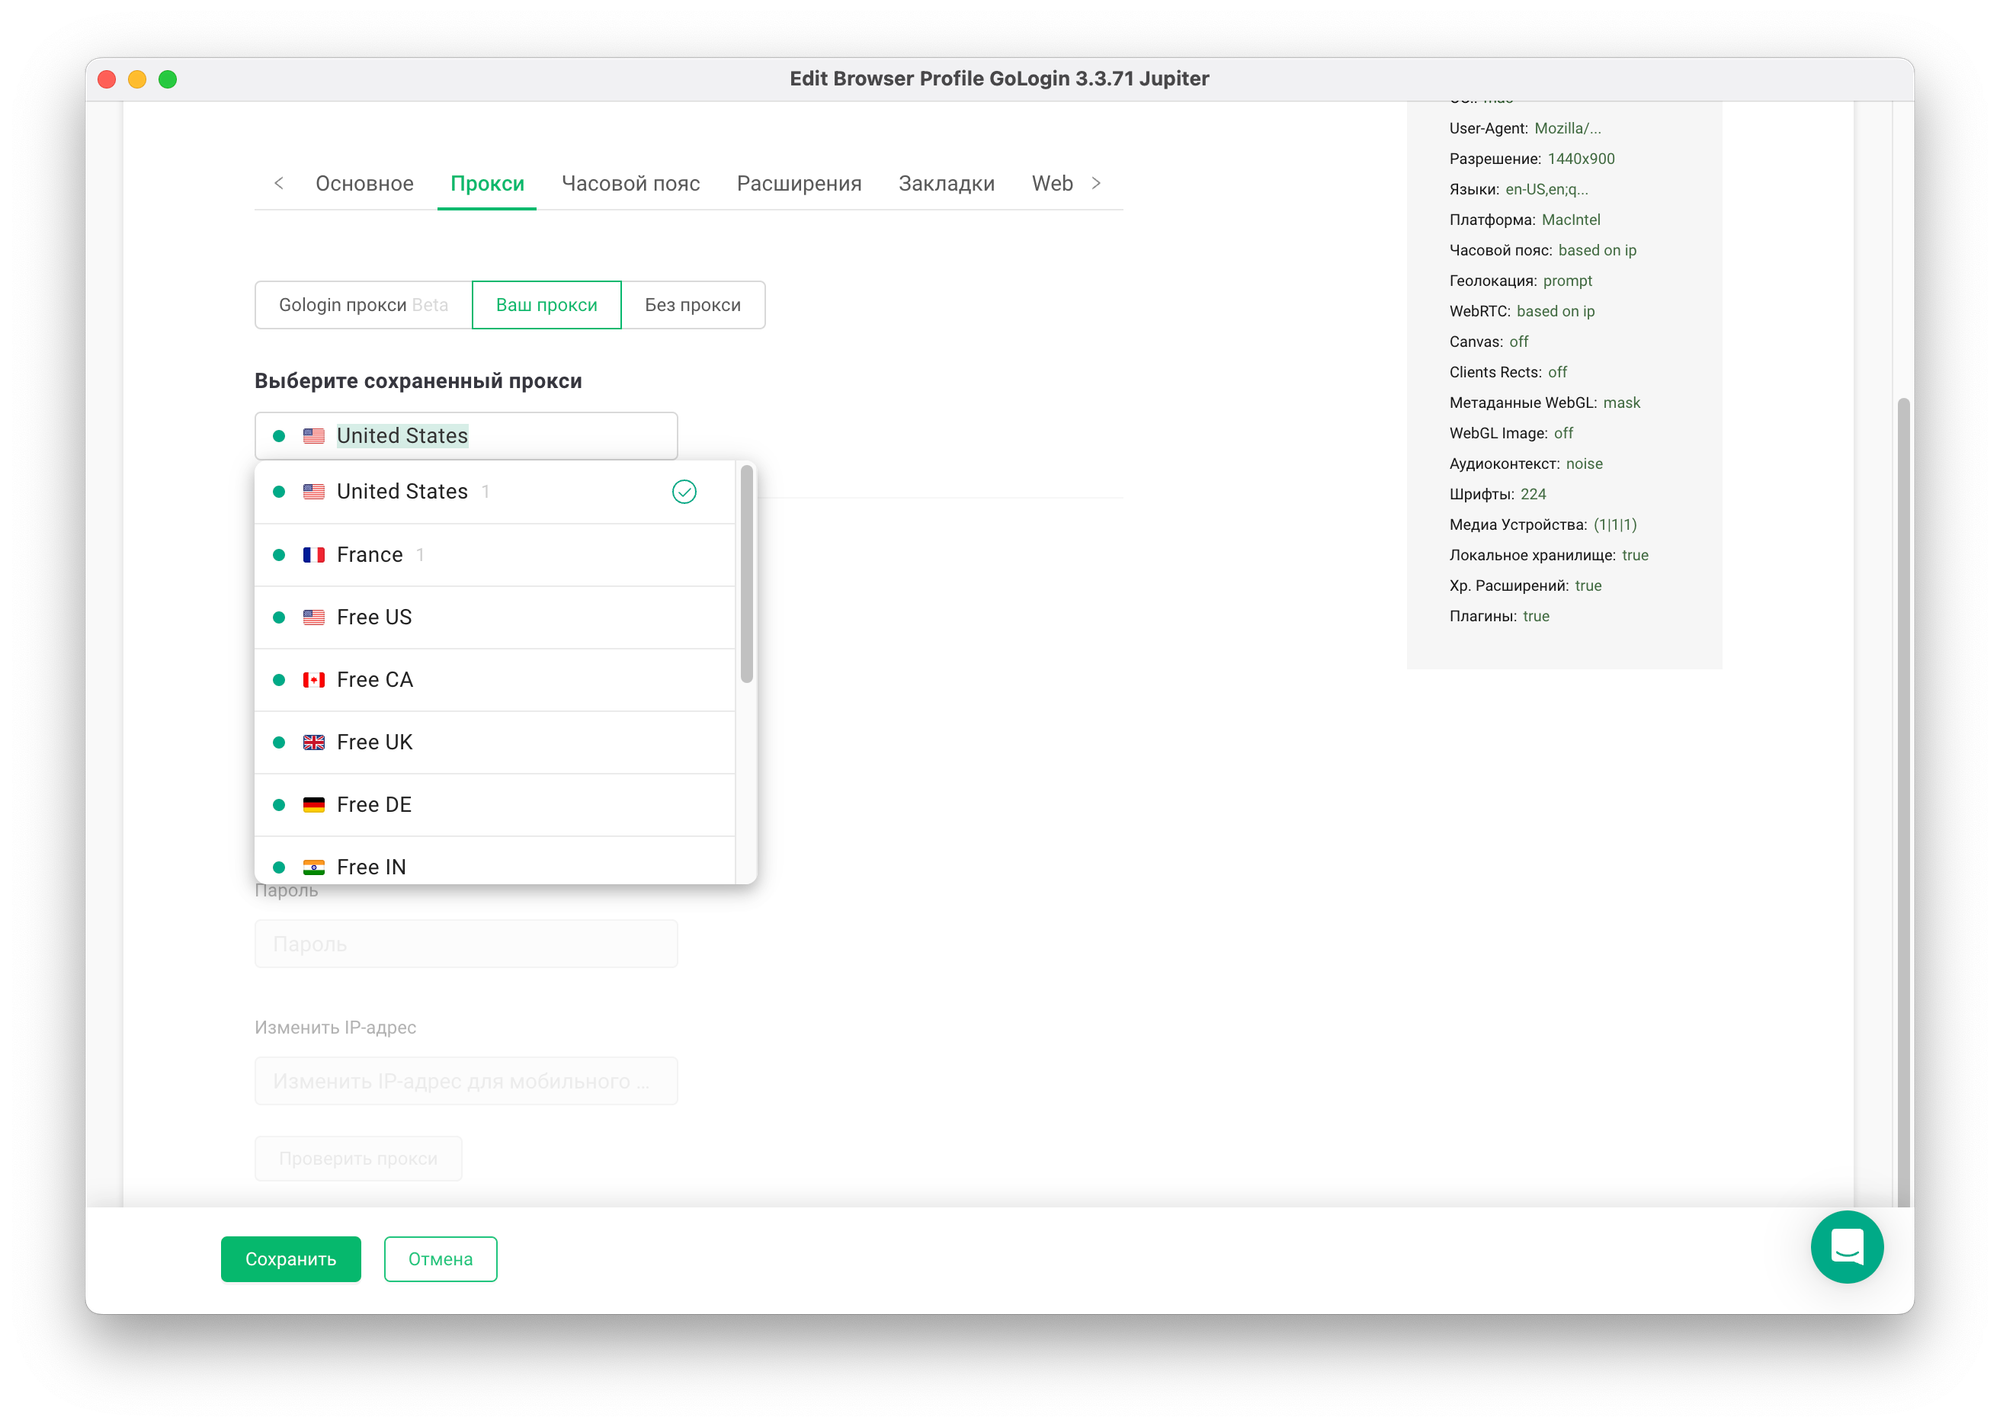The image size is (2000, 1427).
Task: Switch to the Без прокси option
Action: pos(692,305)
